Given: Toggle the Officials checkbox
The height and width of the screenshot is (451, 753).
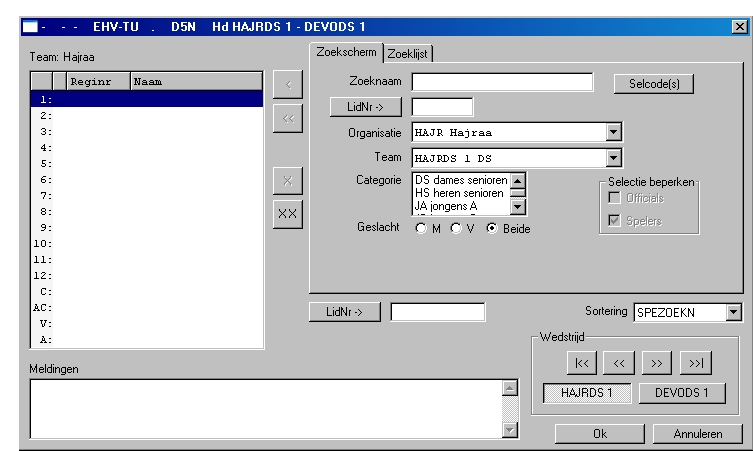Looking at the screenshot, I should (x=614, y=198).
